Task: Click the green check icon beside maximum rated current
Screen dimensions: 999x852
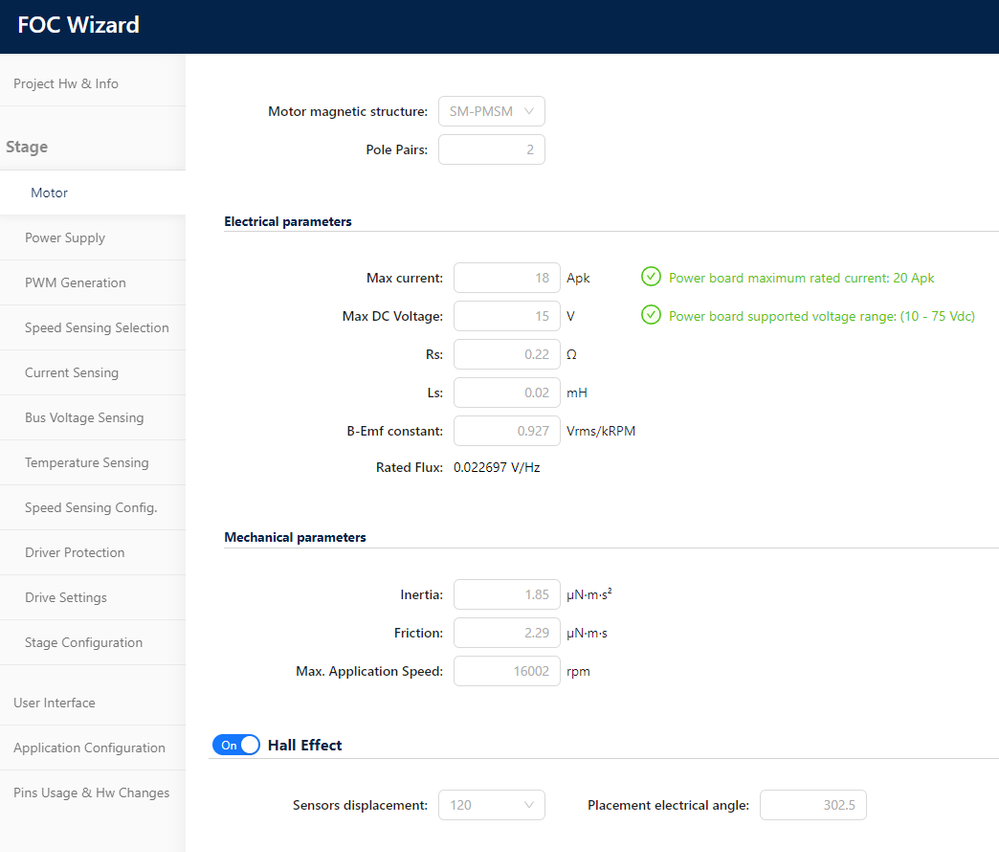Action: coord(651,277)
